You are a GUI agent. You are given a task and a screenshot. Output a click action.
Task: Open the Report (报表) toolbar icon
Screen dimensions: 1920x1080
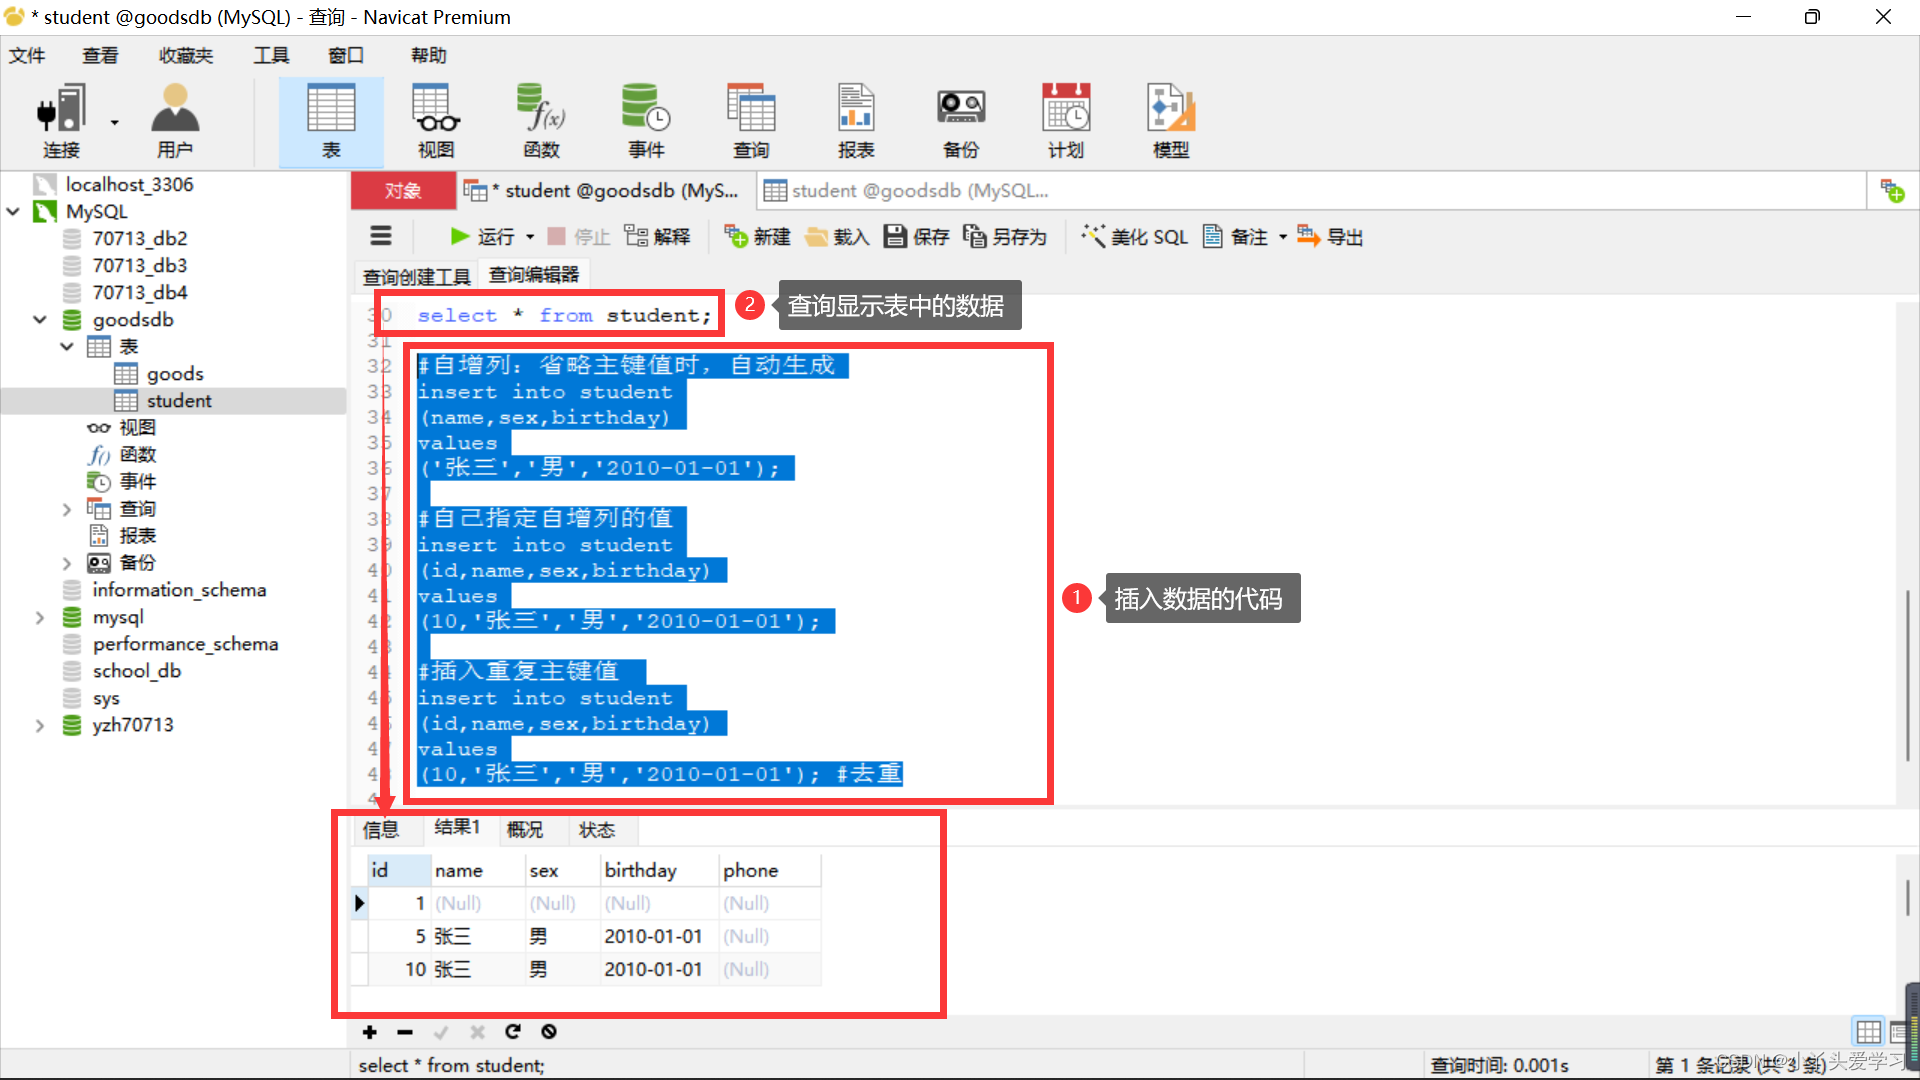pos(856,121)
